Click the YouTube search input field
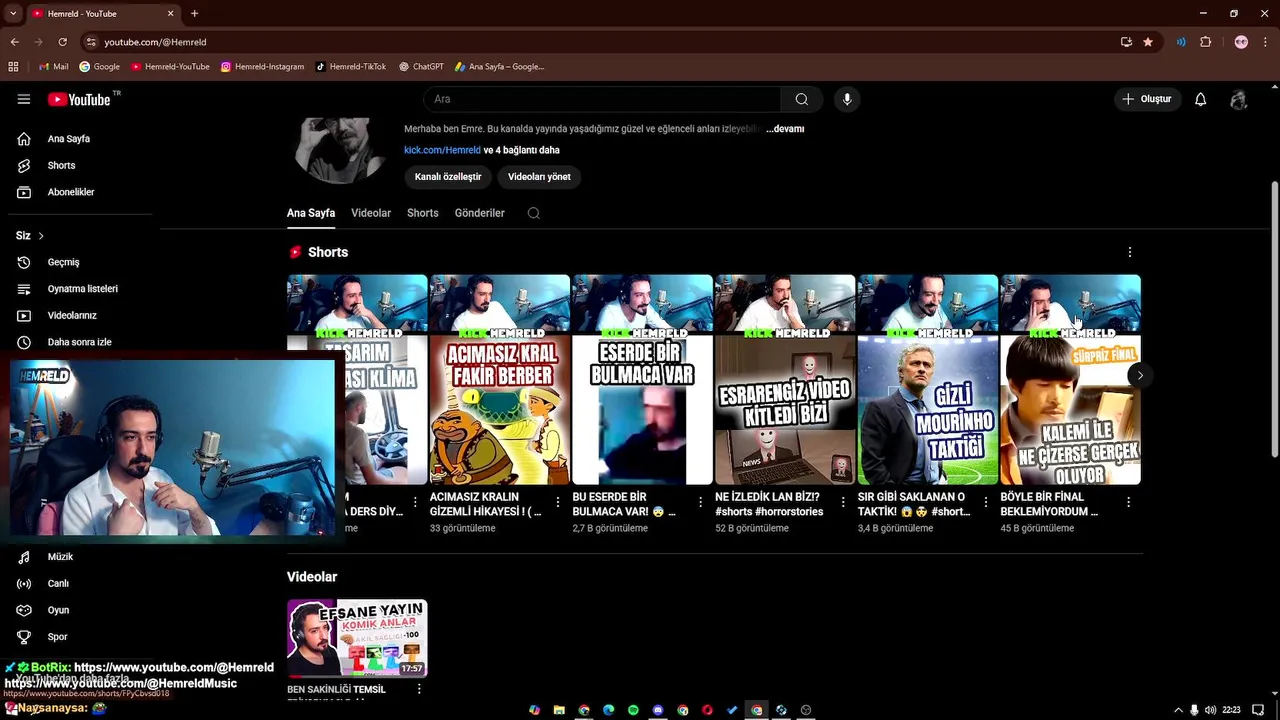This screenshot has height=720, width=1280. tap(603, 99)
